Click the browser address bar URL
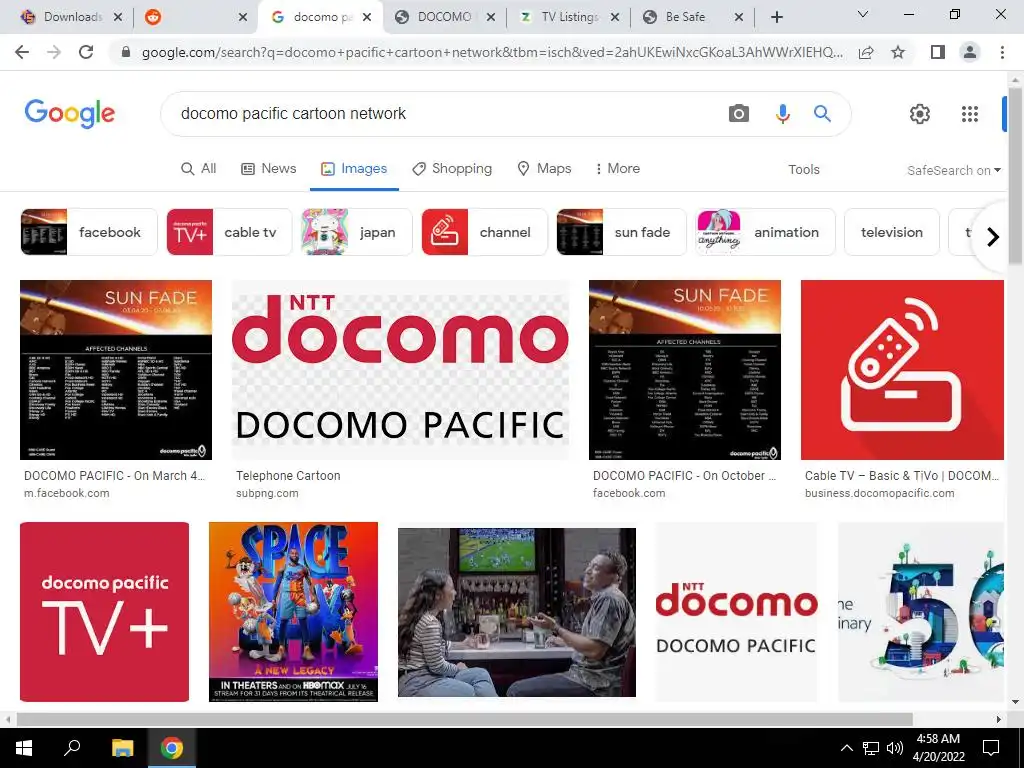Viewport: 1024px width, 768px height. pos(492,52)
